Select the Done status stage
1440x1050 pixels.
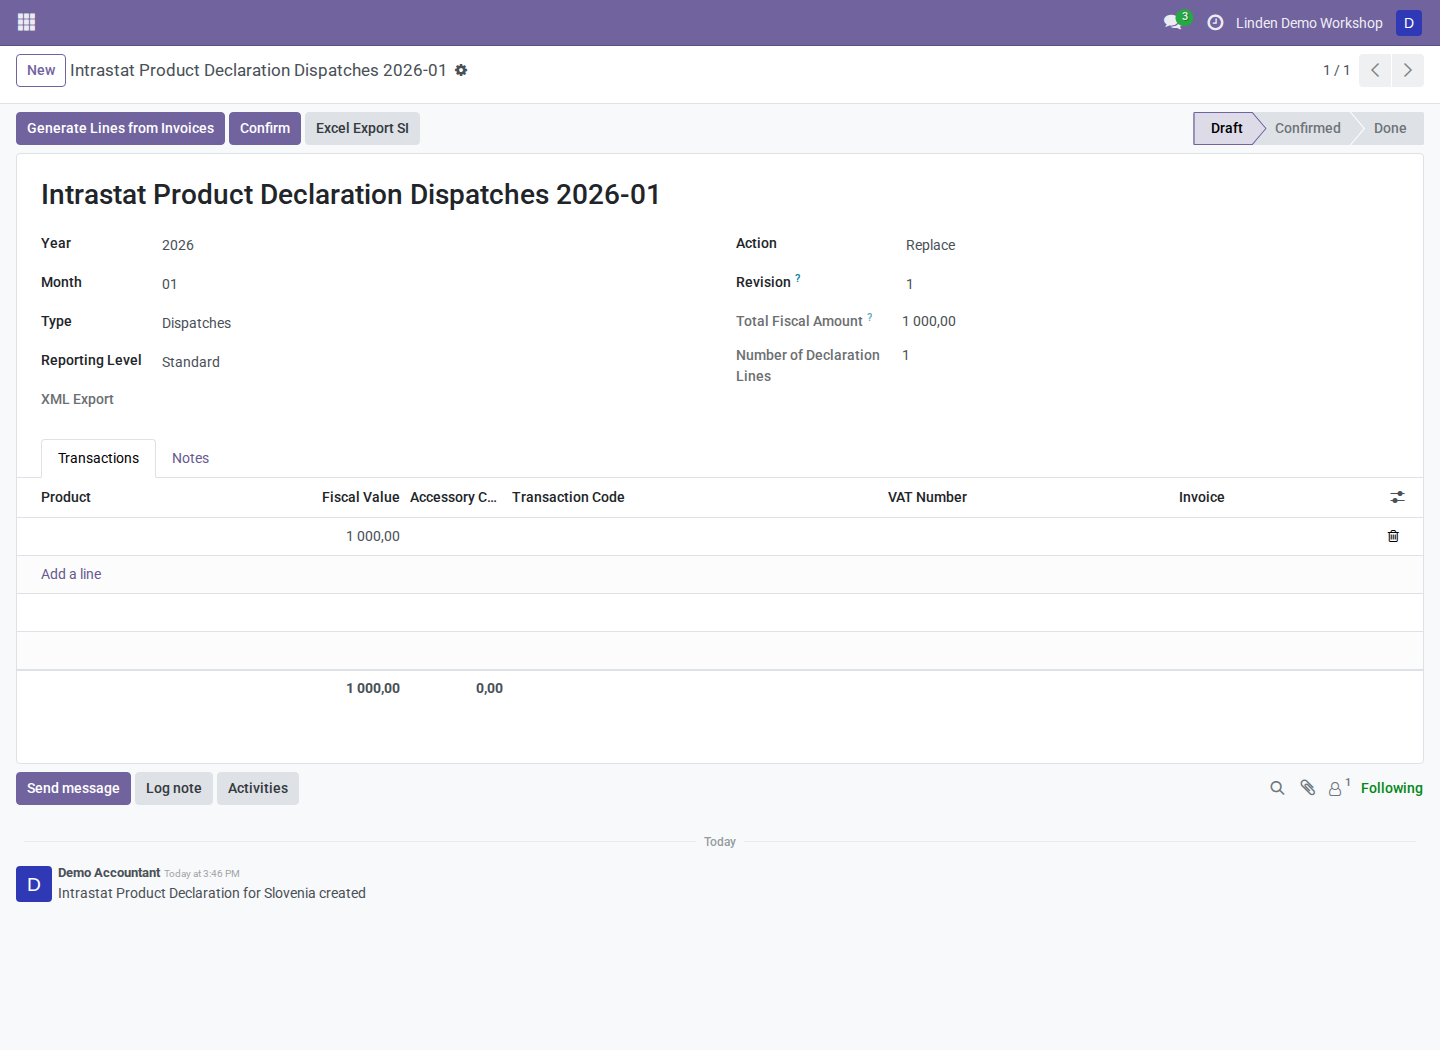click(x=1389, y=128)
